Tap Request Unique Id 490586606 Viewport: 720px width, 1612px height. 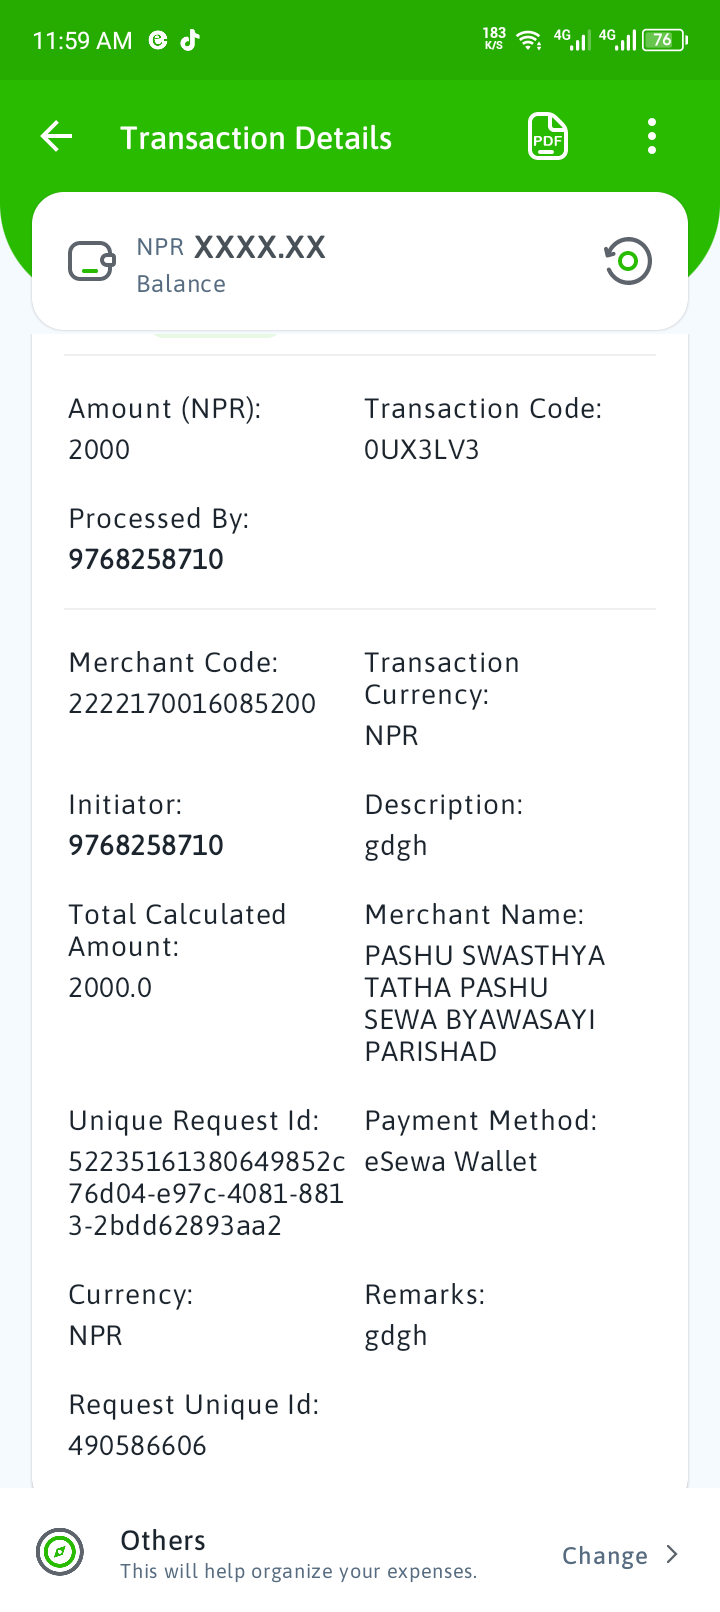138,1446
